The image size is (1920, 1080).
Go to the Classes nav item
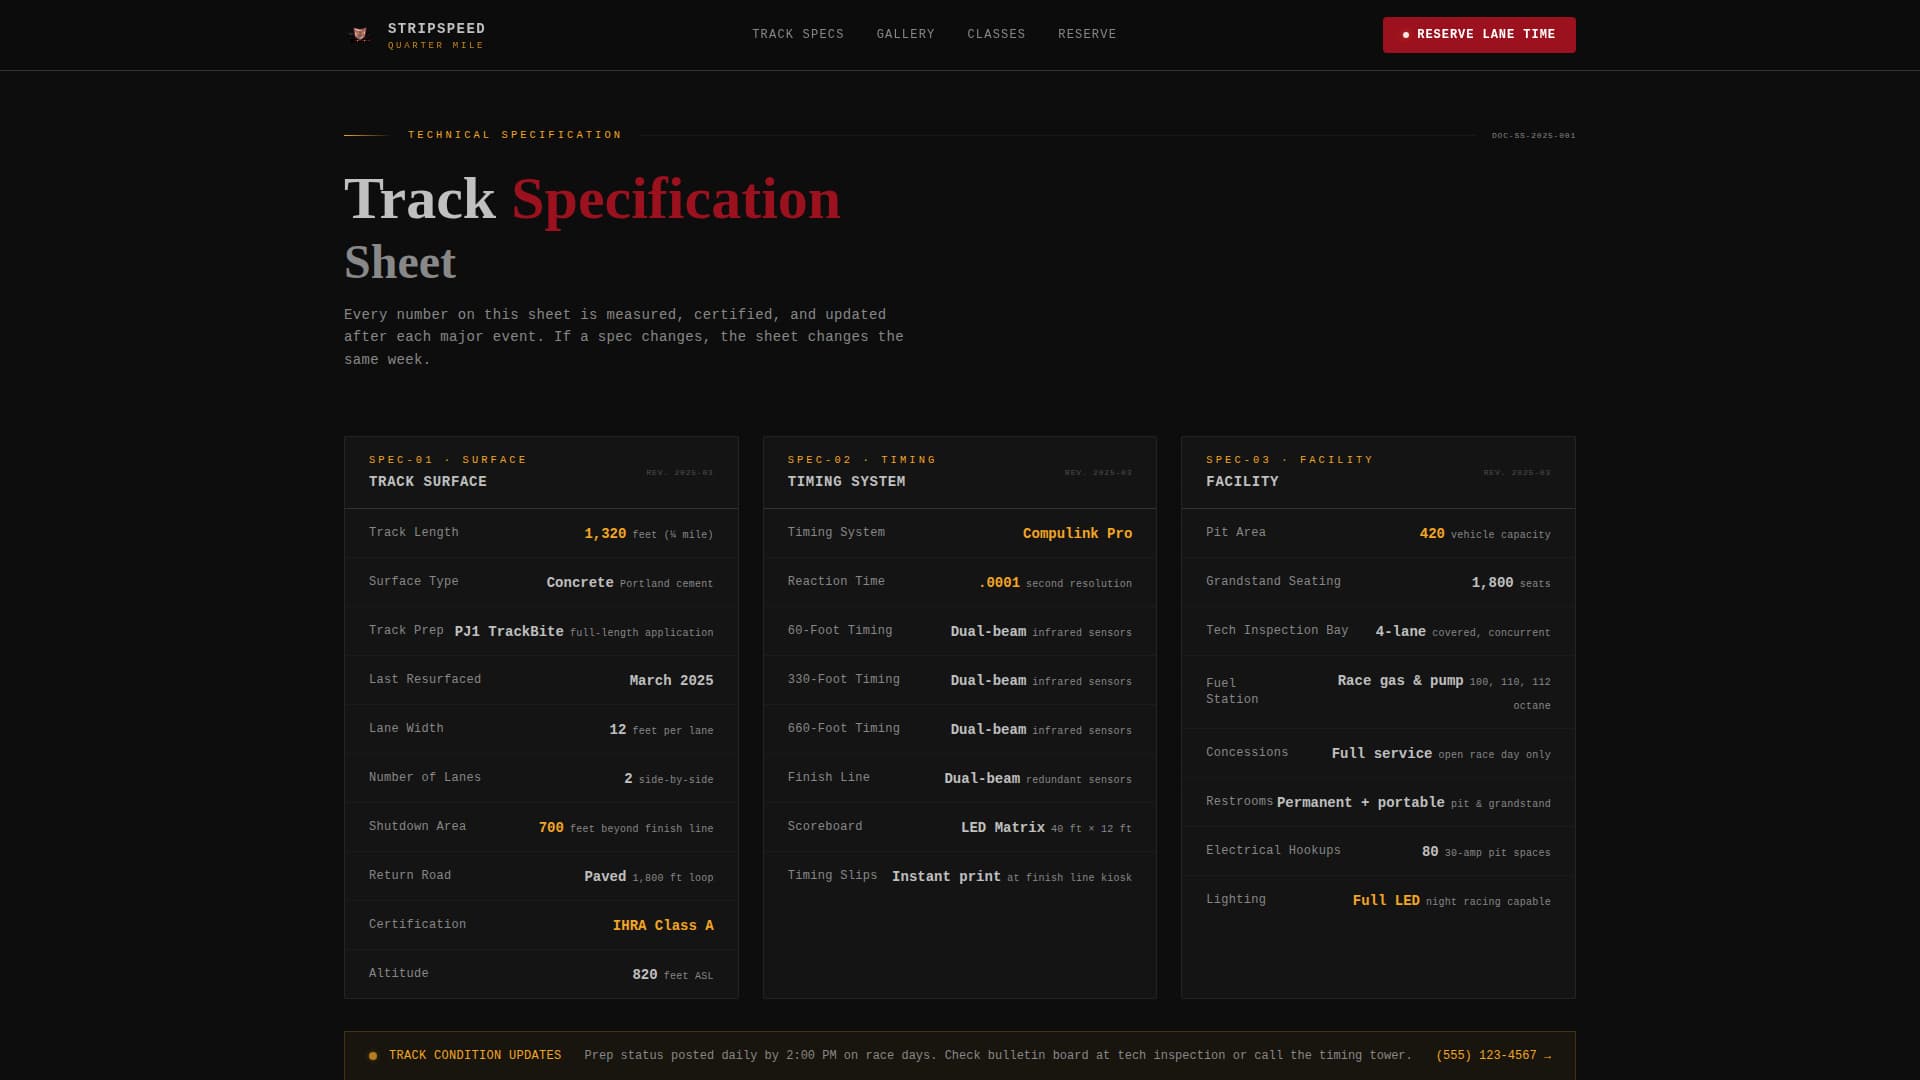[996, 34]
